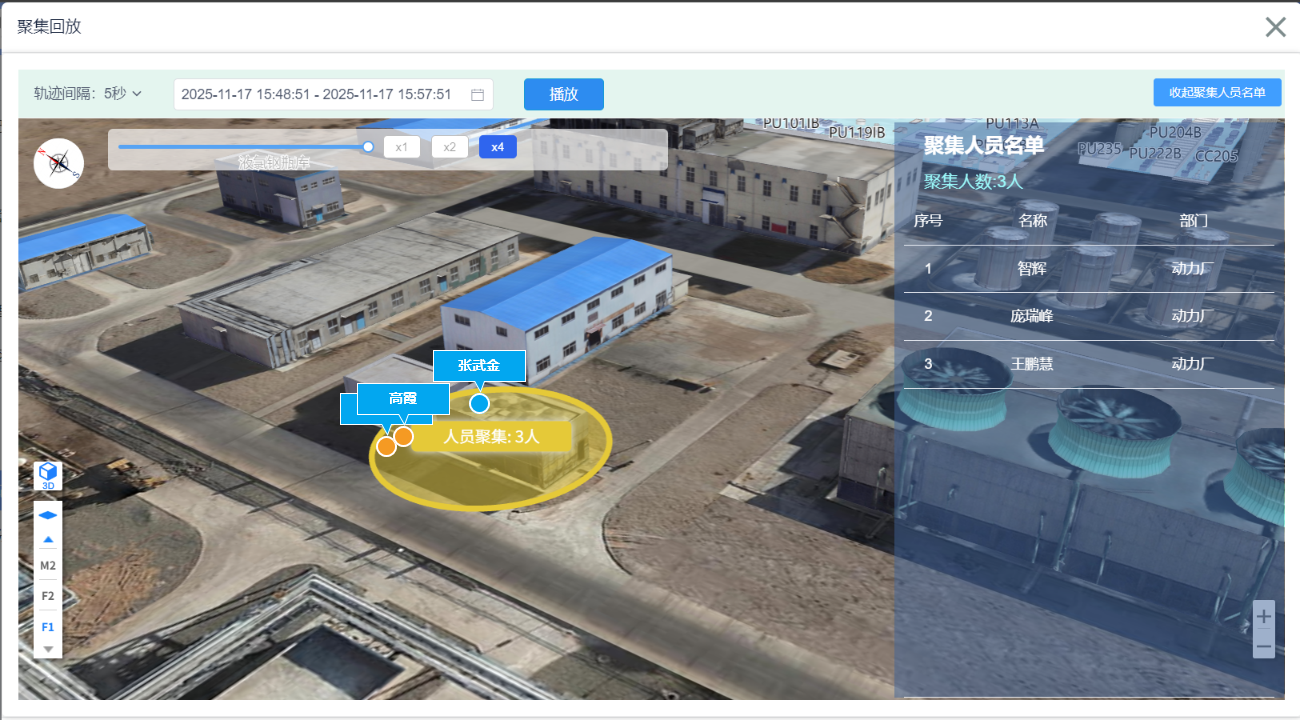Screen dimensions: 1300x720
Task: Click the 聚集回放 dialog title
Action: click(x=49, y=26)
